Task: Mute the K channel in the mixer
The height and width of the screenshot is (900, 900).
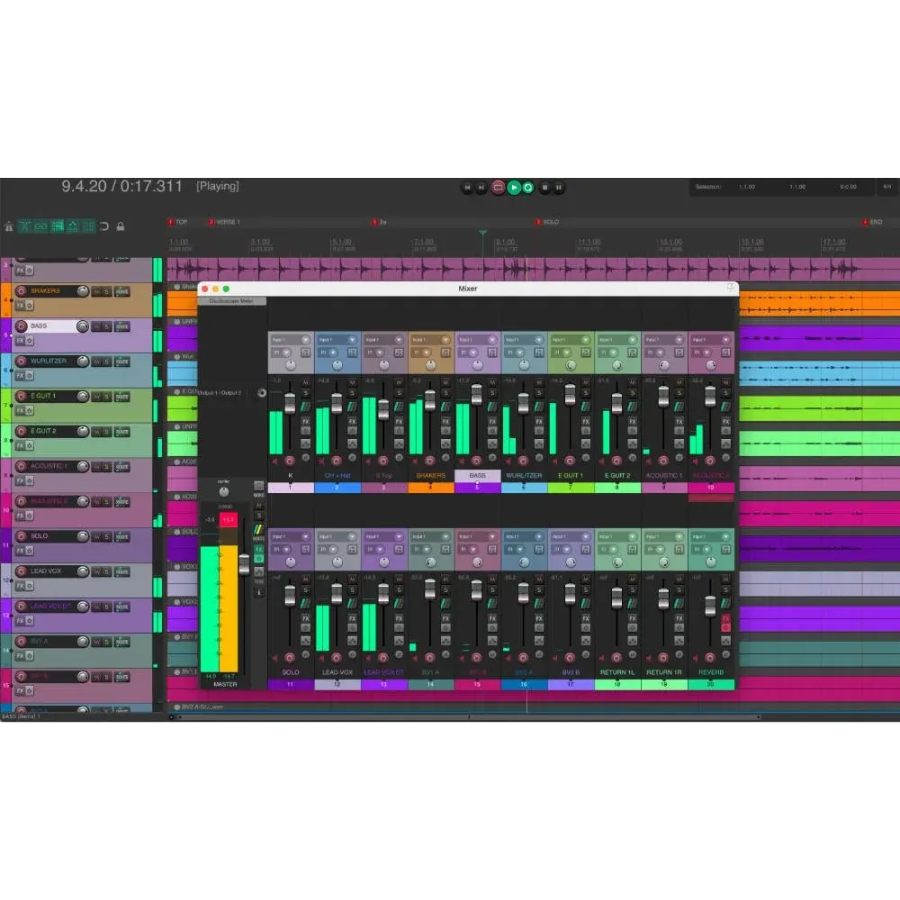Action: coord(305,382)
